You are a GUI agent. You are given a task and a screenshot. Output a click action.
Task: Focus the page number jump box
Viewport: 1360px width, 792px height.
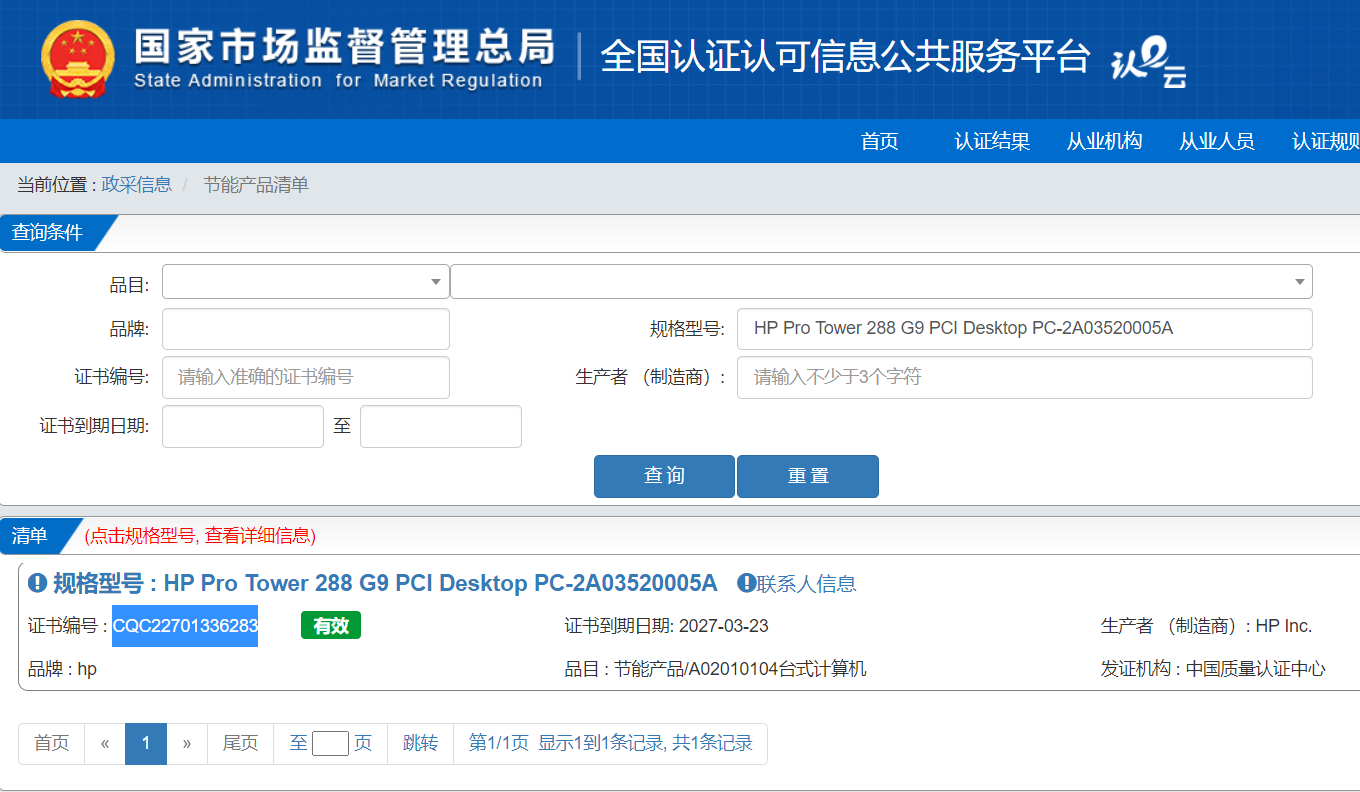[x=330, y=744]
